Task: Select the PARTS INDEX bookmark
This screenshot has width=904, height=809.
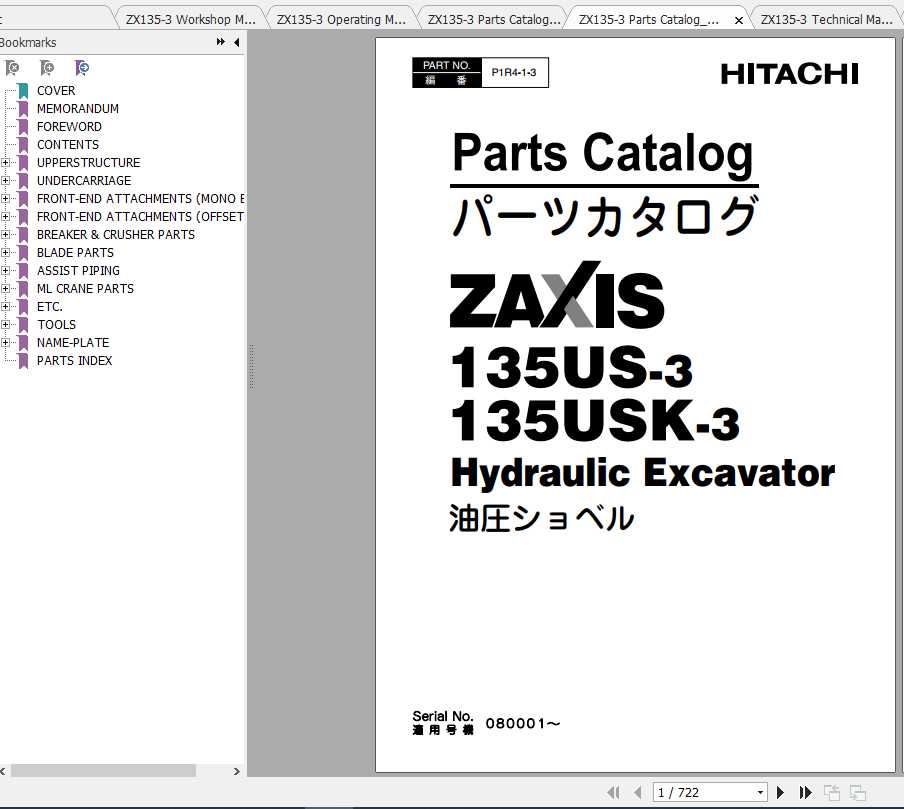Action: pos(74,360)
